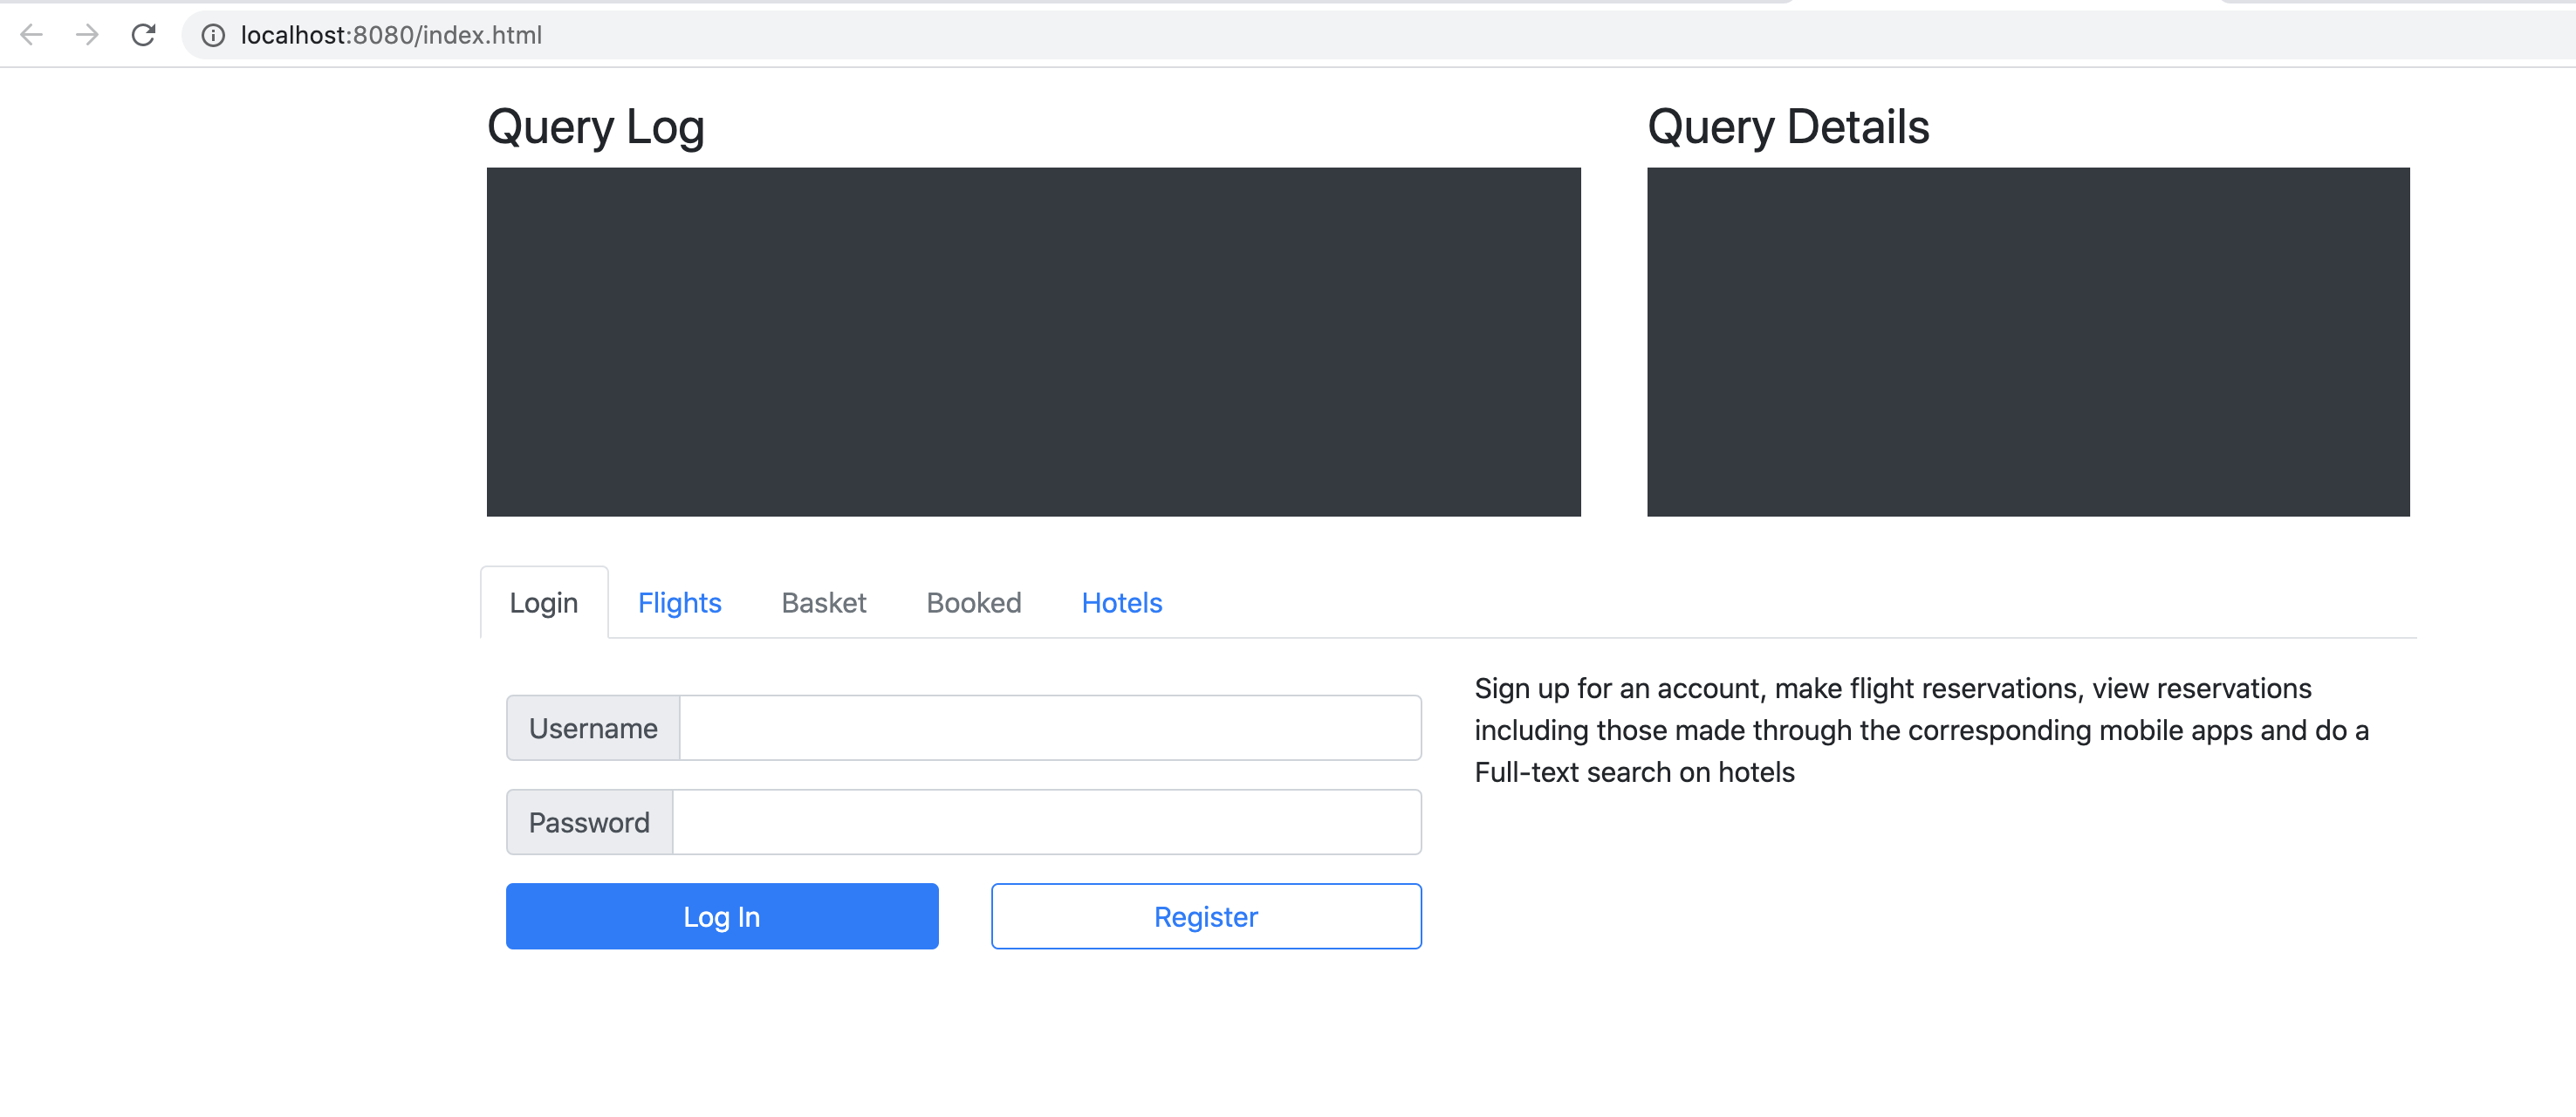
Task: Reload the page with the refresh icon
Action: coord(143,35)
